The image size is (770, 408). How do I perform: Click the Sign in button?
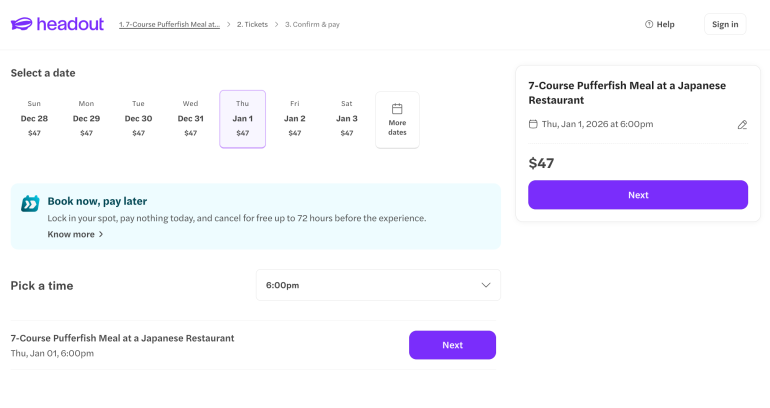[x=725, y=24]
